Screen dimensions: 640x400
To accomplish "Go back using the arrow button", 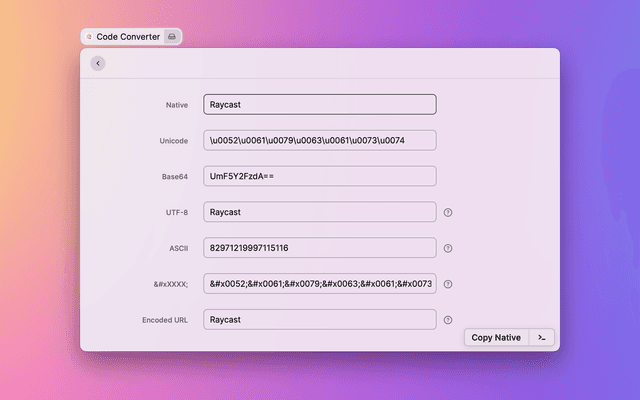I will click(97, 63).
